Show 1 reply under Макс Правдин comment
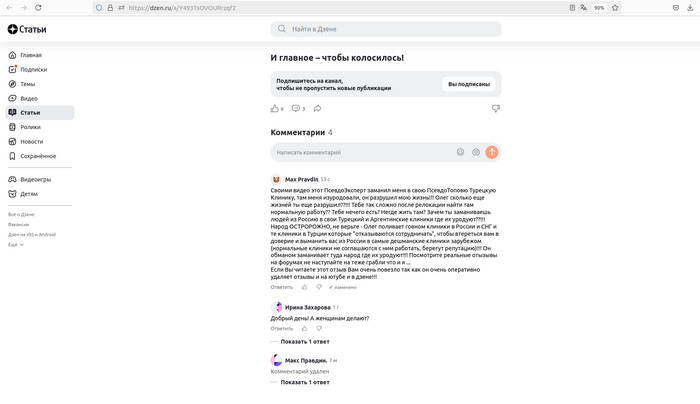Screen dimensions: 700x404 coord(304,382)
